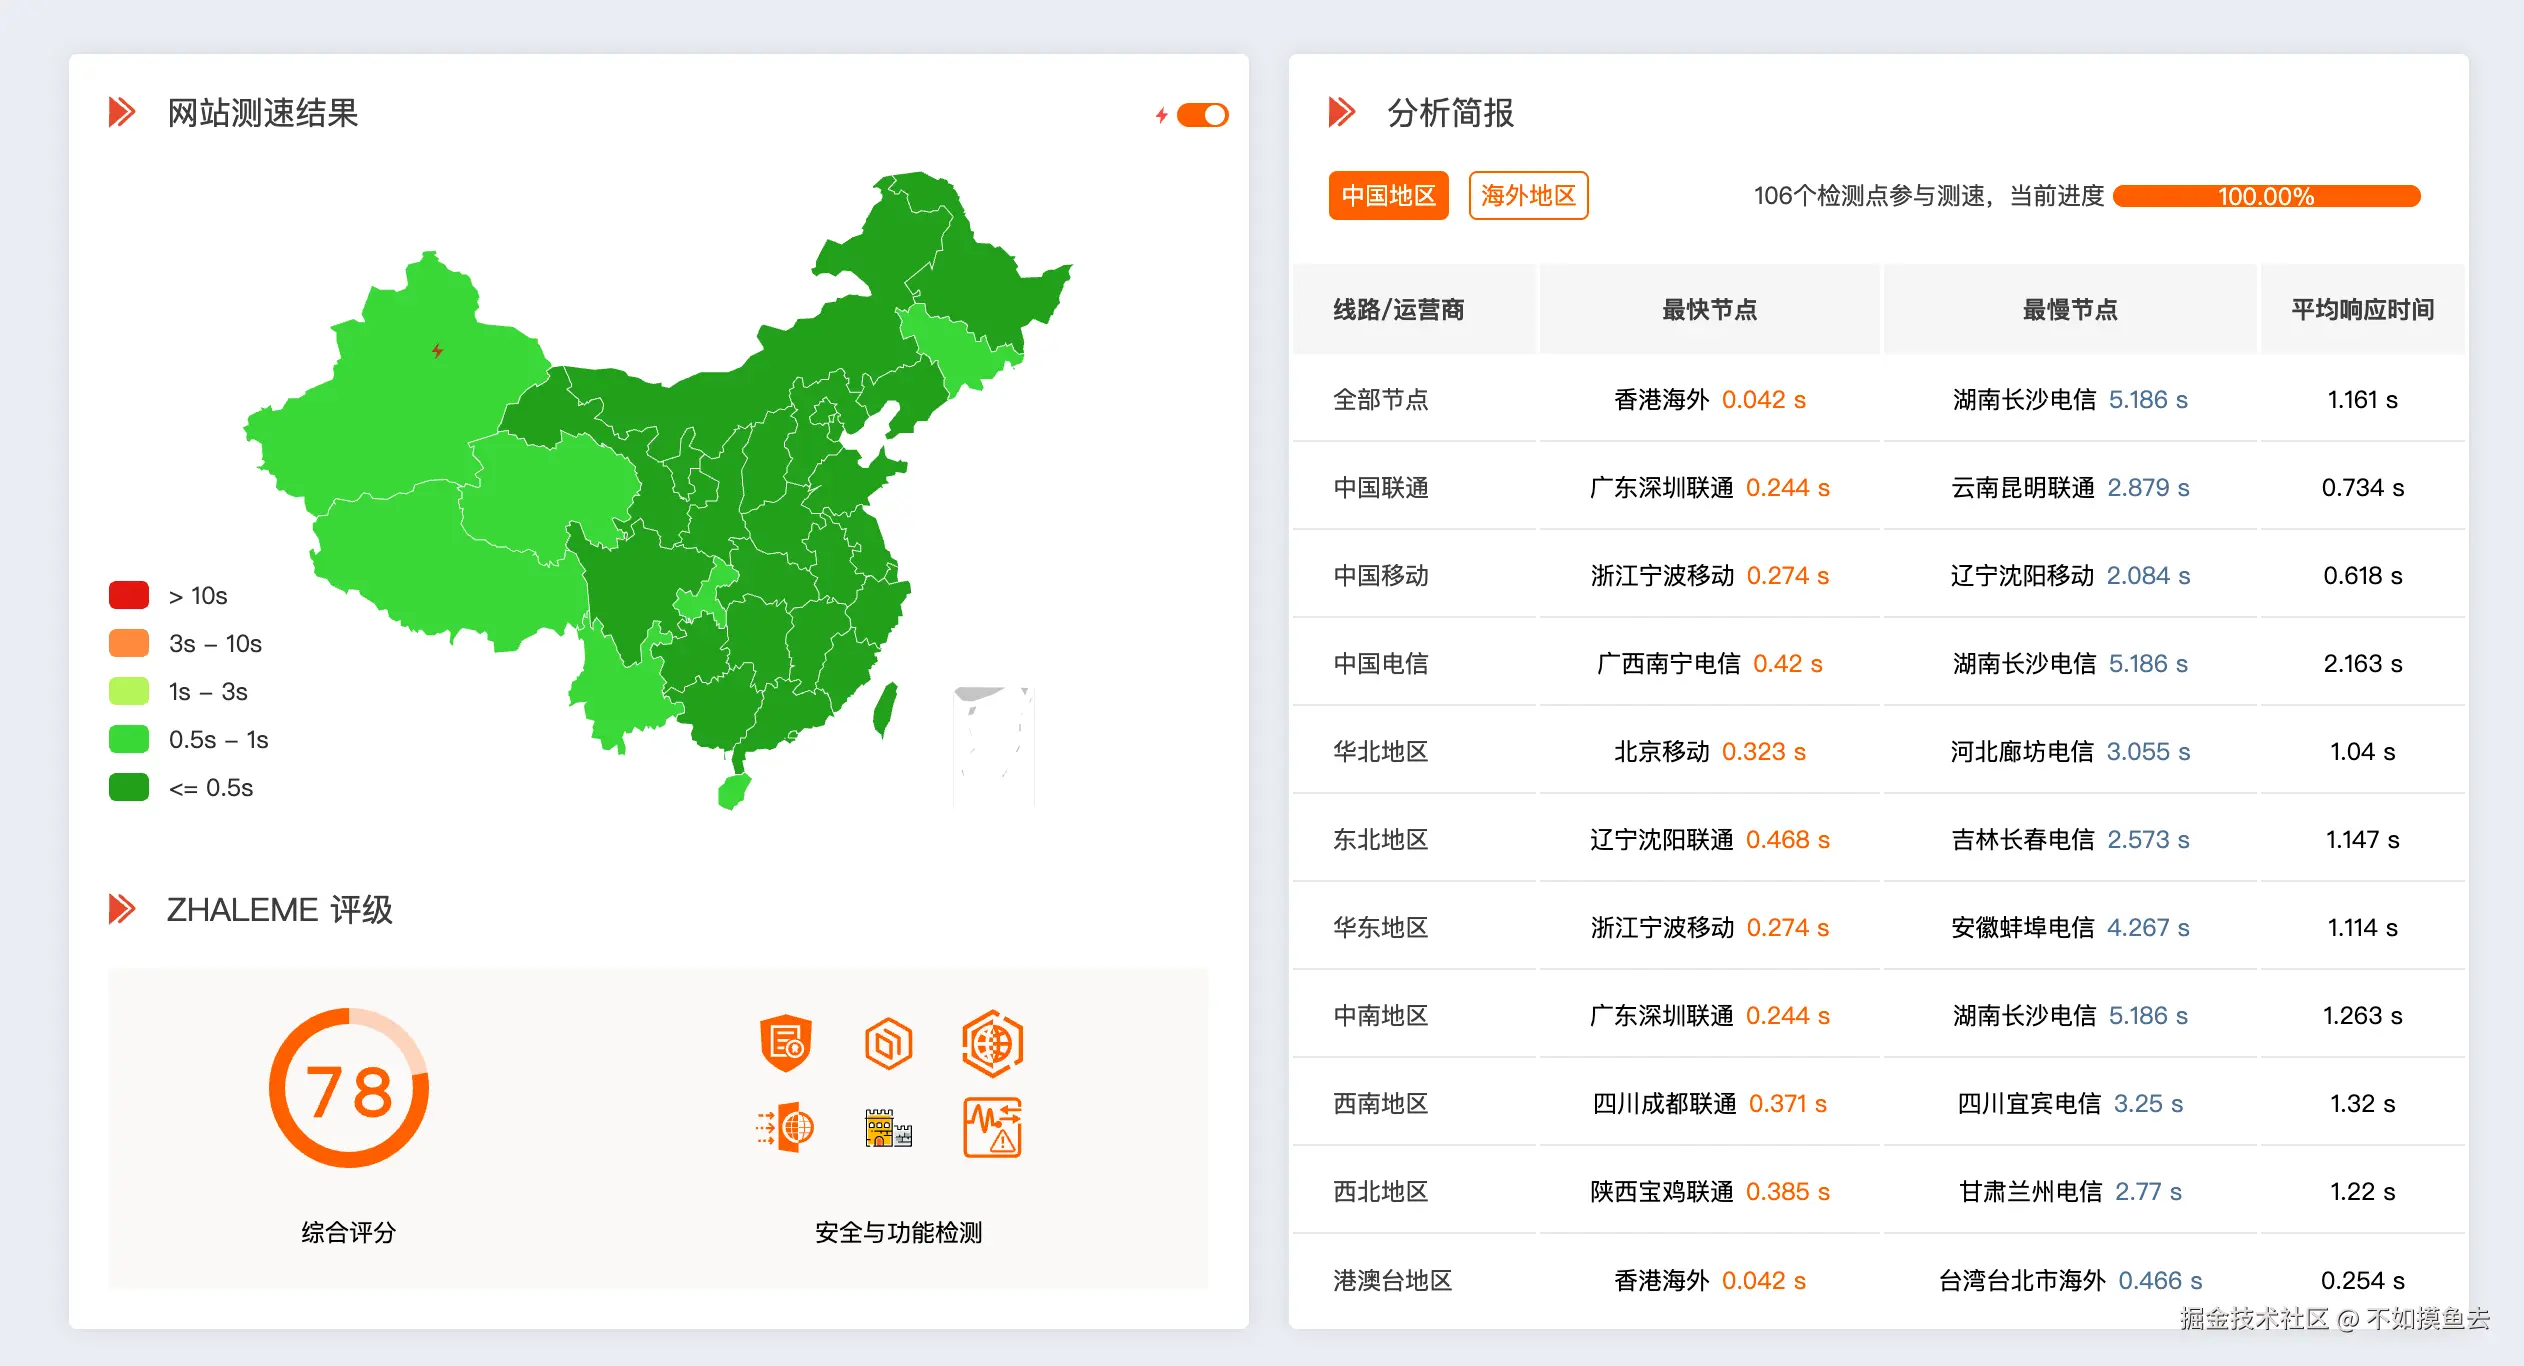
Task: Click the dark green <= 0.5s legend swatch
Action: coord(129,787)
